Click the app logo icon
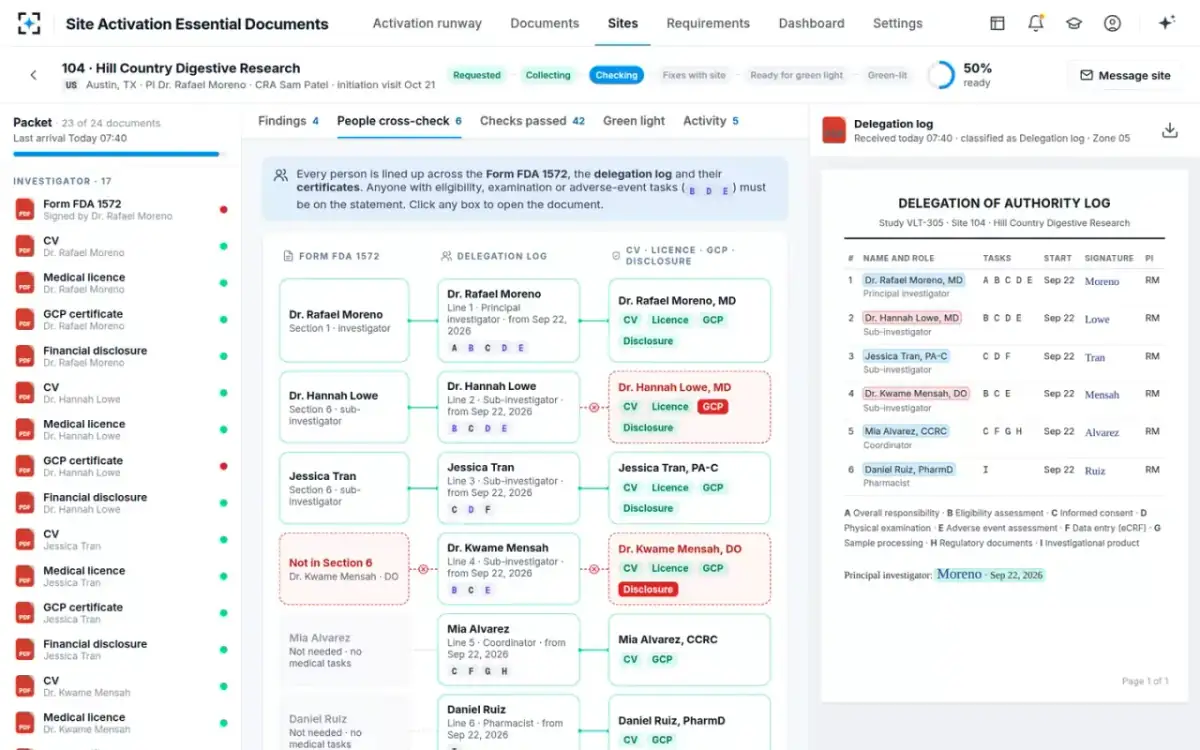This screenshot has height=750, width=1200. (x=29, y=23)
